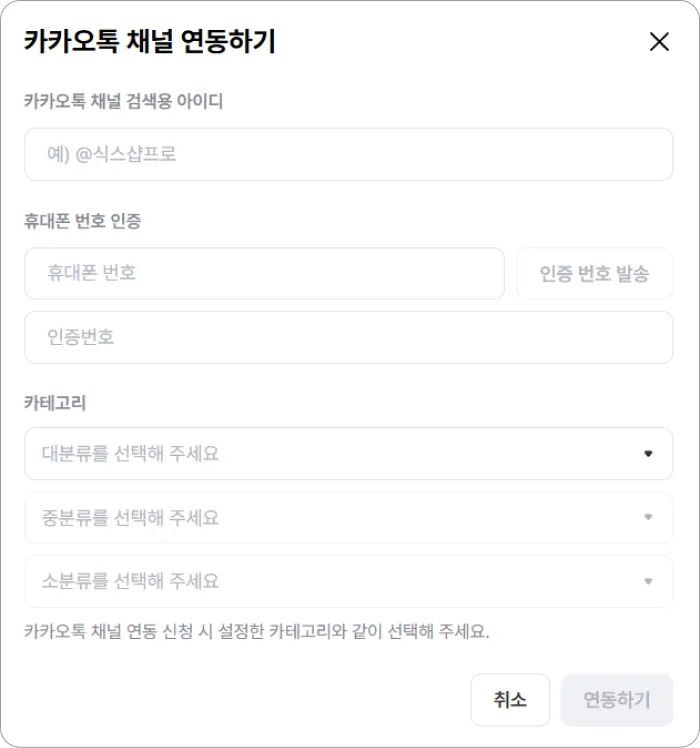Click the category helper text below dropdowns
The width and height of the screenshot is (700, 748).
click(257, 631)
